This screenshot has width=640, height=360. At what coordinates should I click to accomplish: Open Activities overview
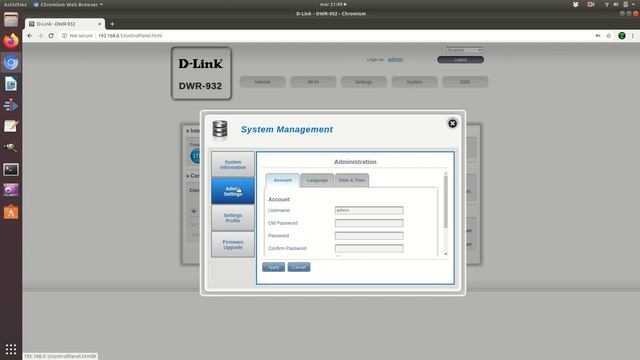[x=15, y=4]
